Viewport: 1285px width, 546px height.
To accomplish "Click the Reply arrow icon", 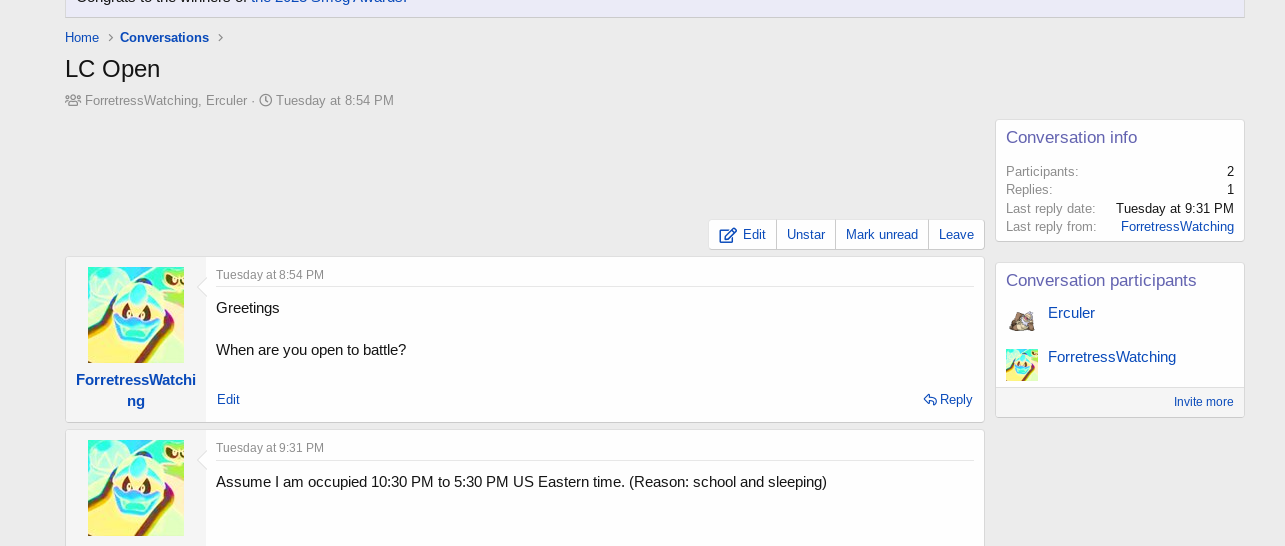I will click(930, 400).
